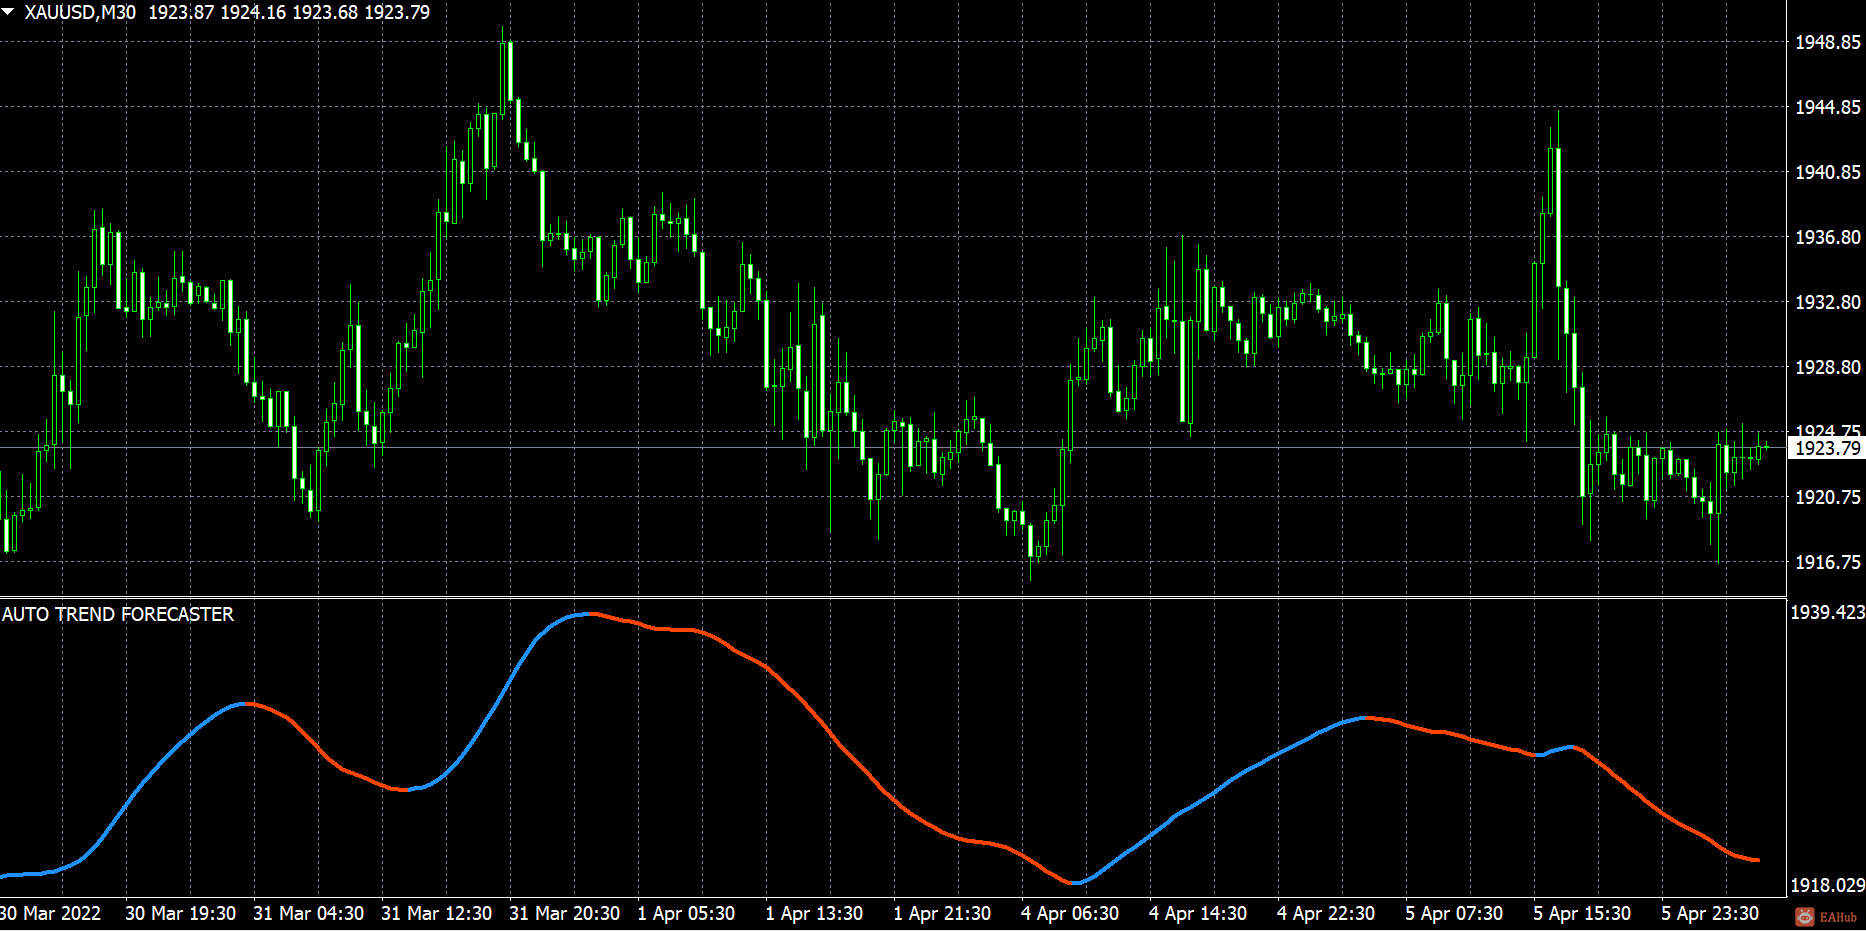Click the 1 Apr 21:30 time label
1866x932 pixels.
pos(943,913)
